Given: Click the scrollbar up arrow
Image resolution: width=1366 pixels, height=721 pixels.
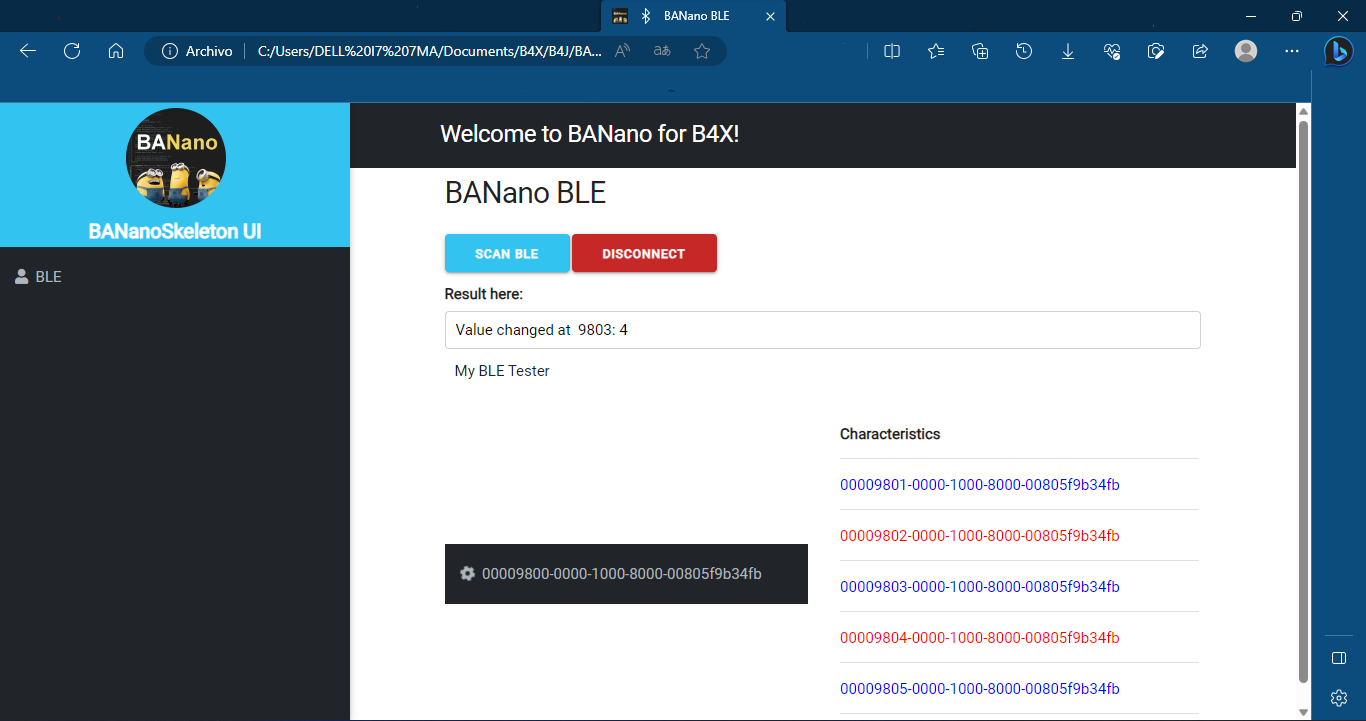Looking at the screenshot, I should pos(1303,110).
